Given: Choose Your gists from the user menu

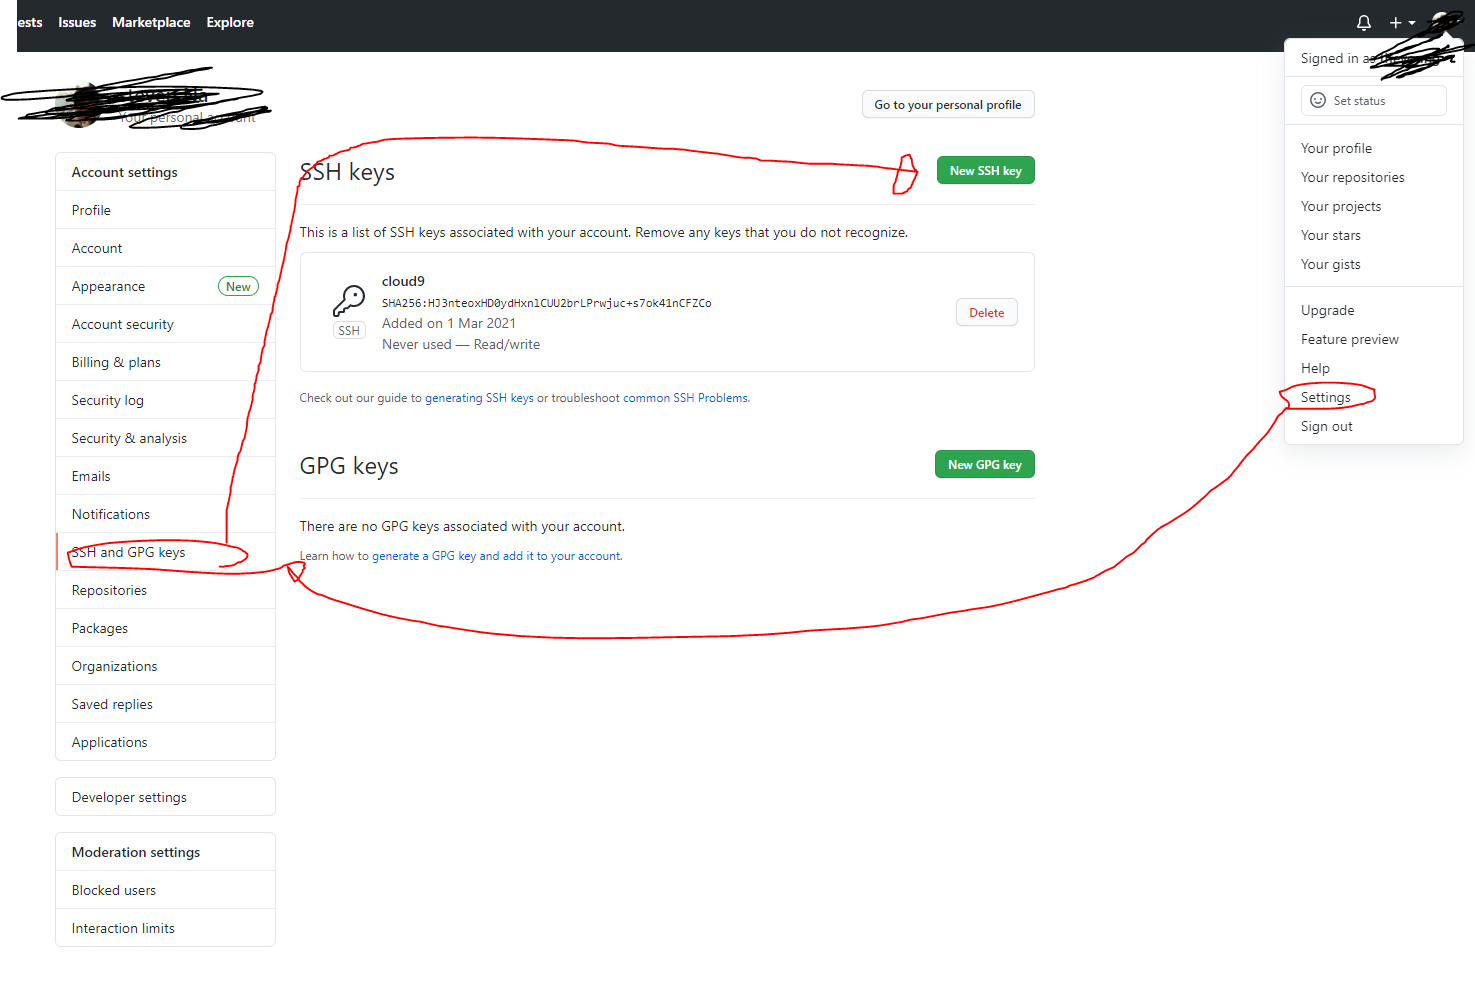Looking at the screenshot, I should [x=1373, y=264].
